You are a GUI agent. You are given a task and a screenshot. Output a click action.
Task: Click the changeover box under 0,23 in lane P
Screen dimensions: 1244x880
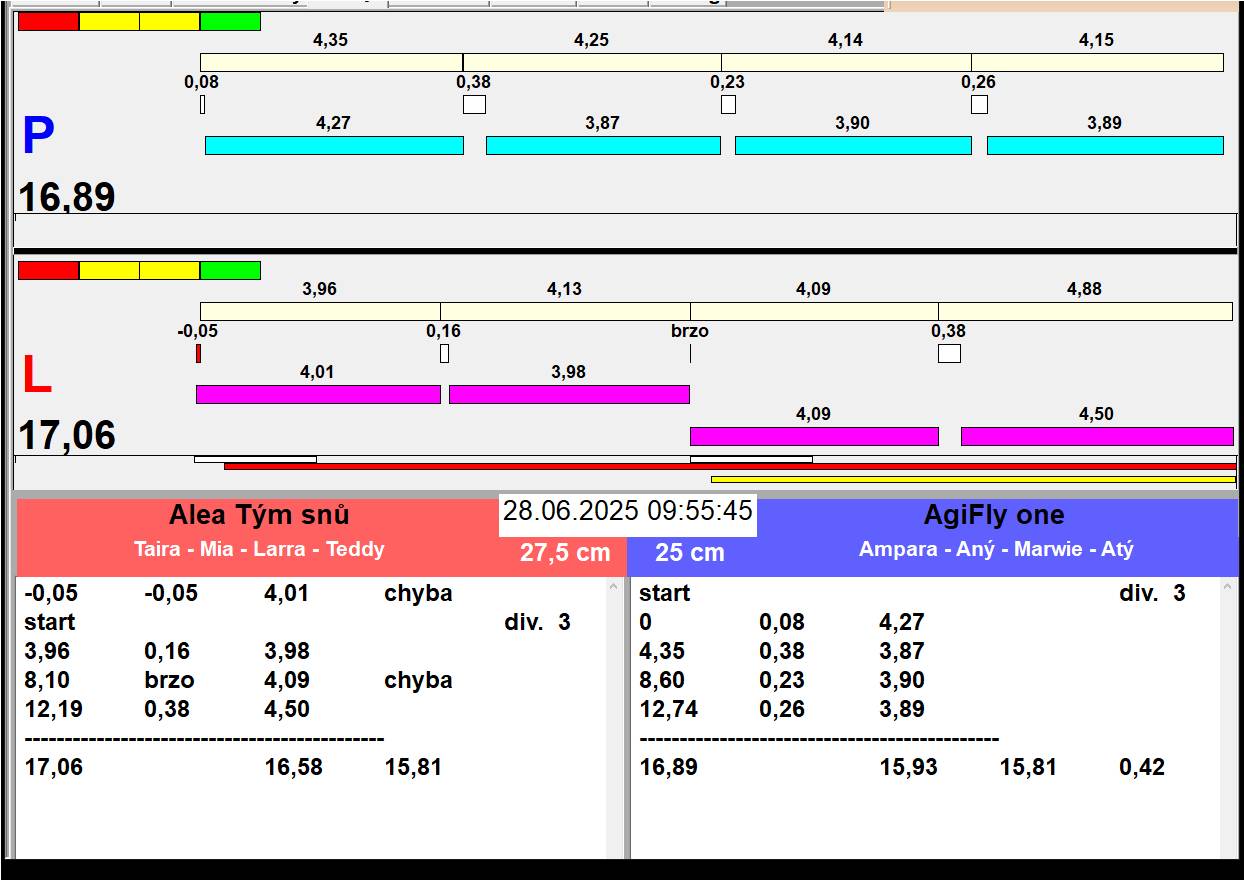[728, 104]
